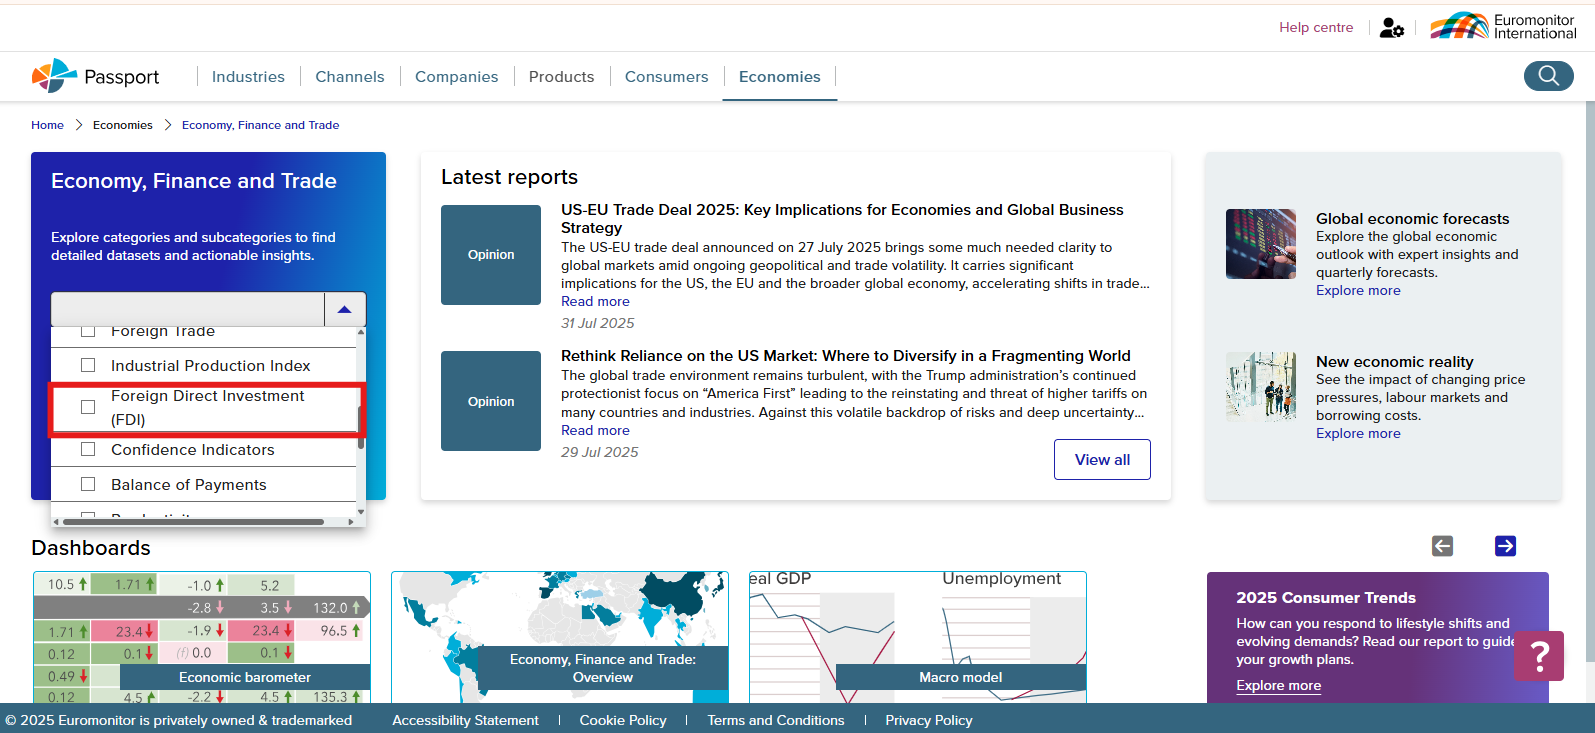Click the Euromonitor International logo

pyautogui.click(x=1503, y=26)
